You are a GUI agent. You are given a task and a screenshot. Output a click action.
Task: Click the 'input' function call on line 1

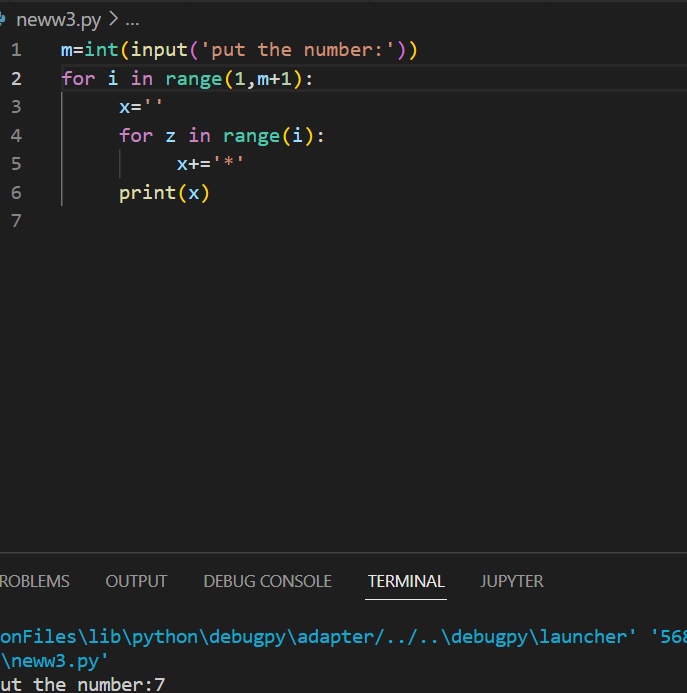(x=165, y=50)
